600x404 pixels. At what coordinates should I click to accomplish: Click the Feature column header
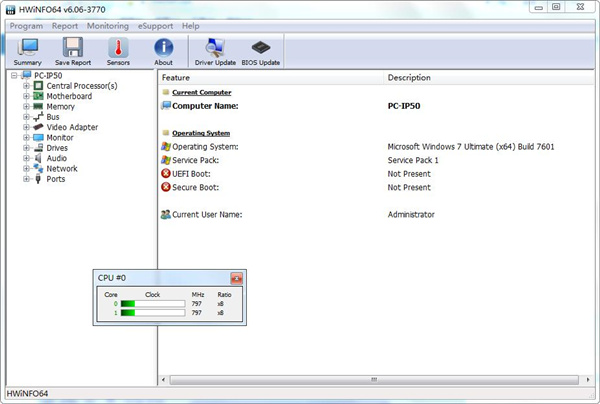(176, 77)
